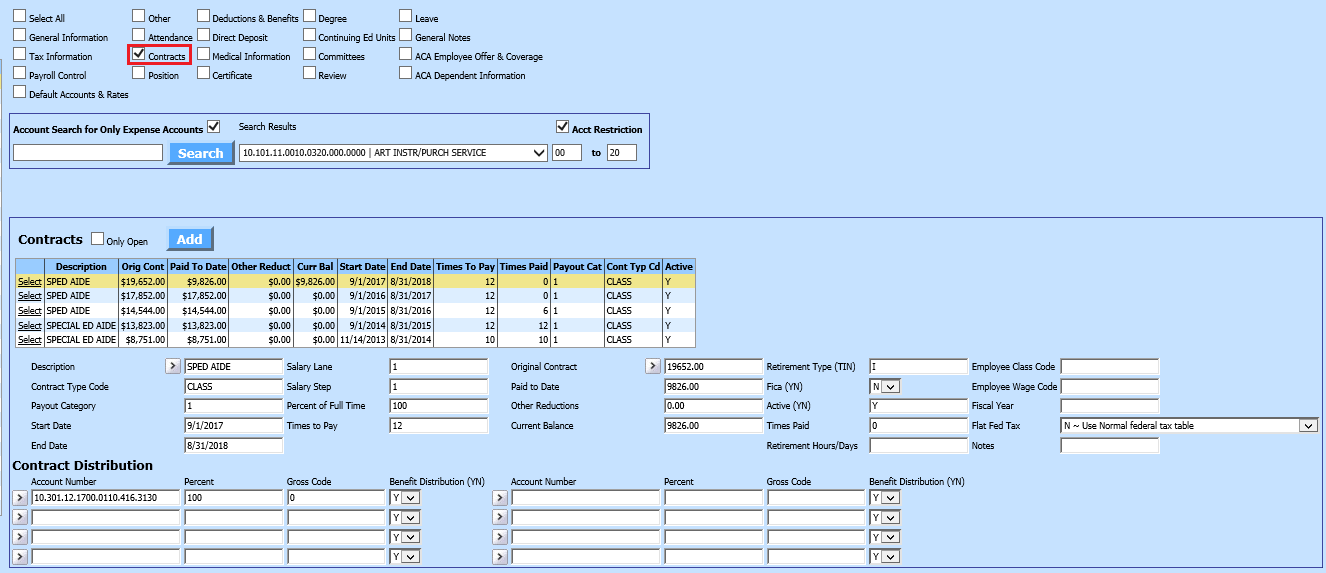Click the account search text field
This screenshot has height=573, width=1326.
(88, 153)
